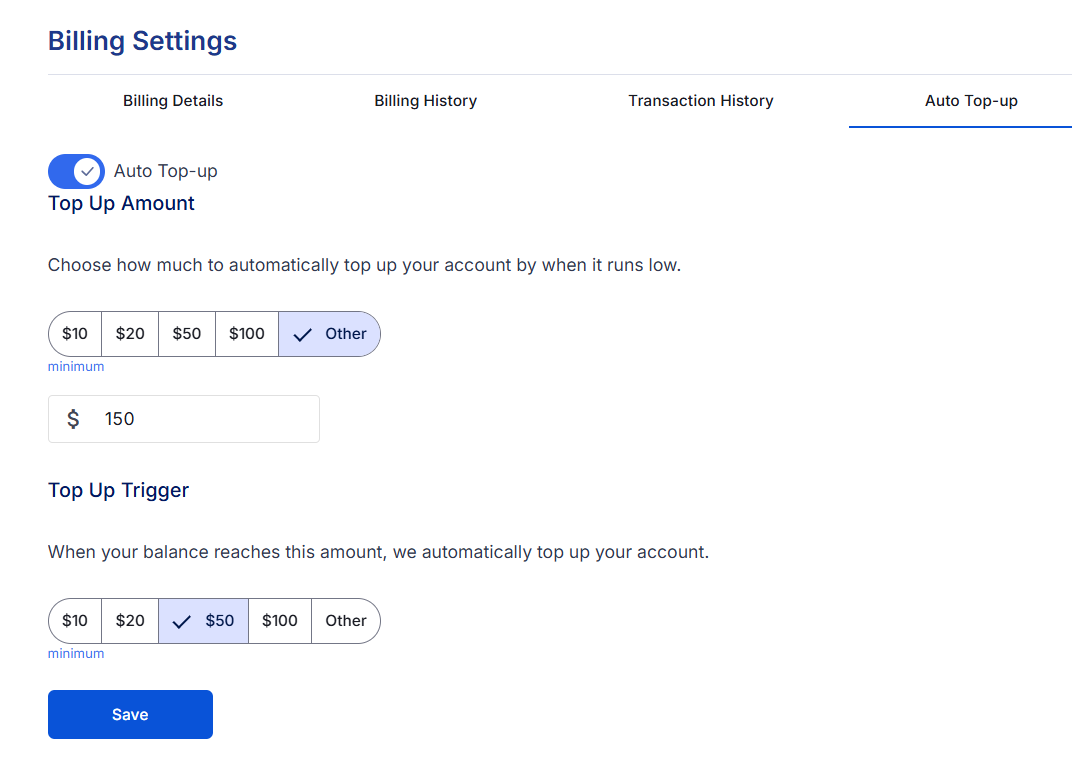Screen dimensions: 1072x783
Task: Click the Save button
Action: click(130, 714)
